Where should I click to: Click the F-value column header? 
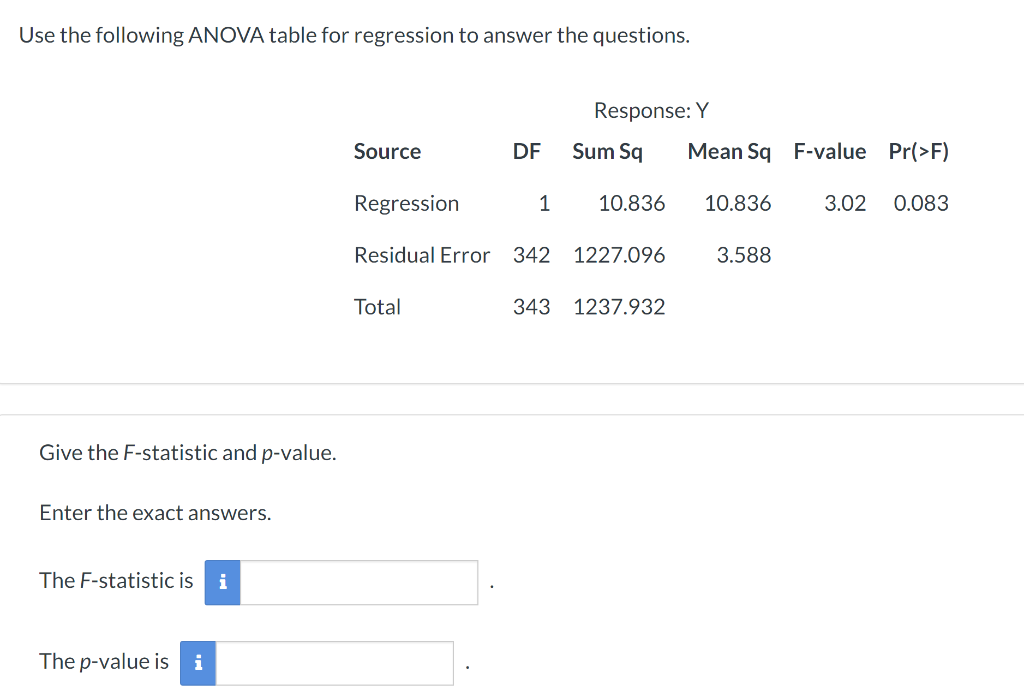tap(829, 151)
